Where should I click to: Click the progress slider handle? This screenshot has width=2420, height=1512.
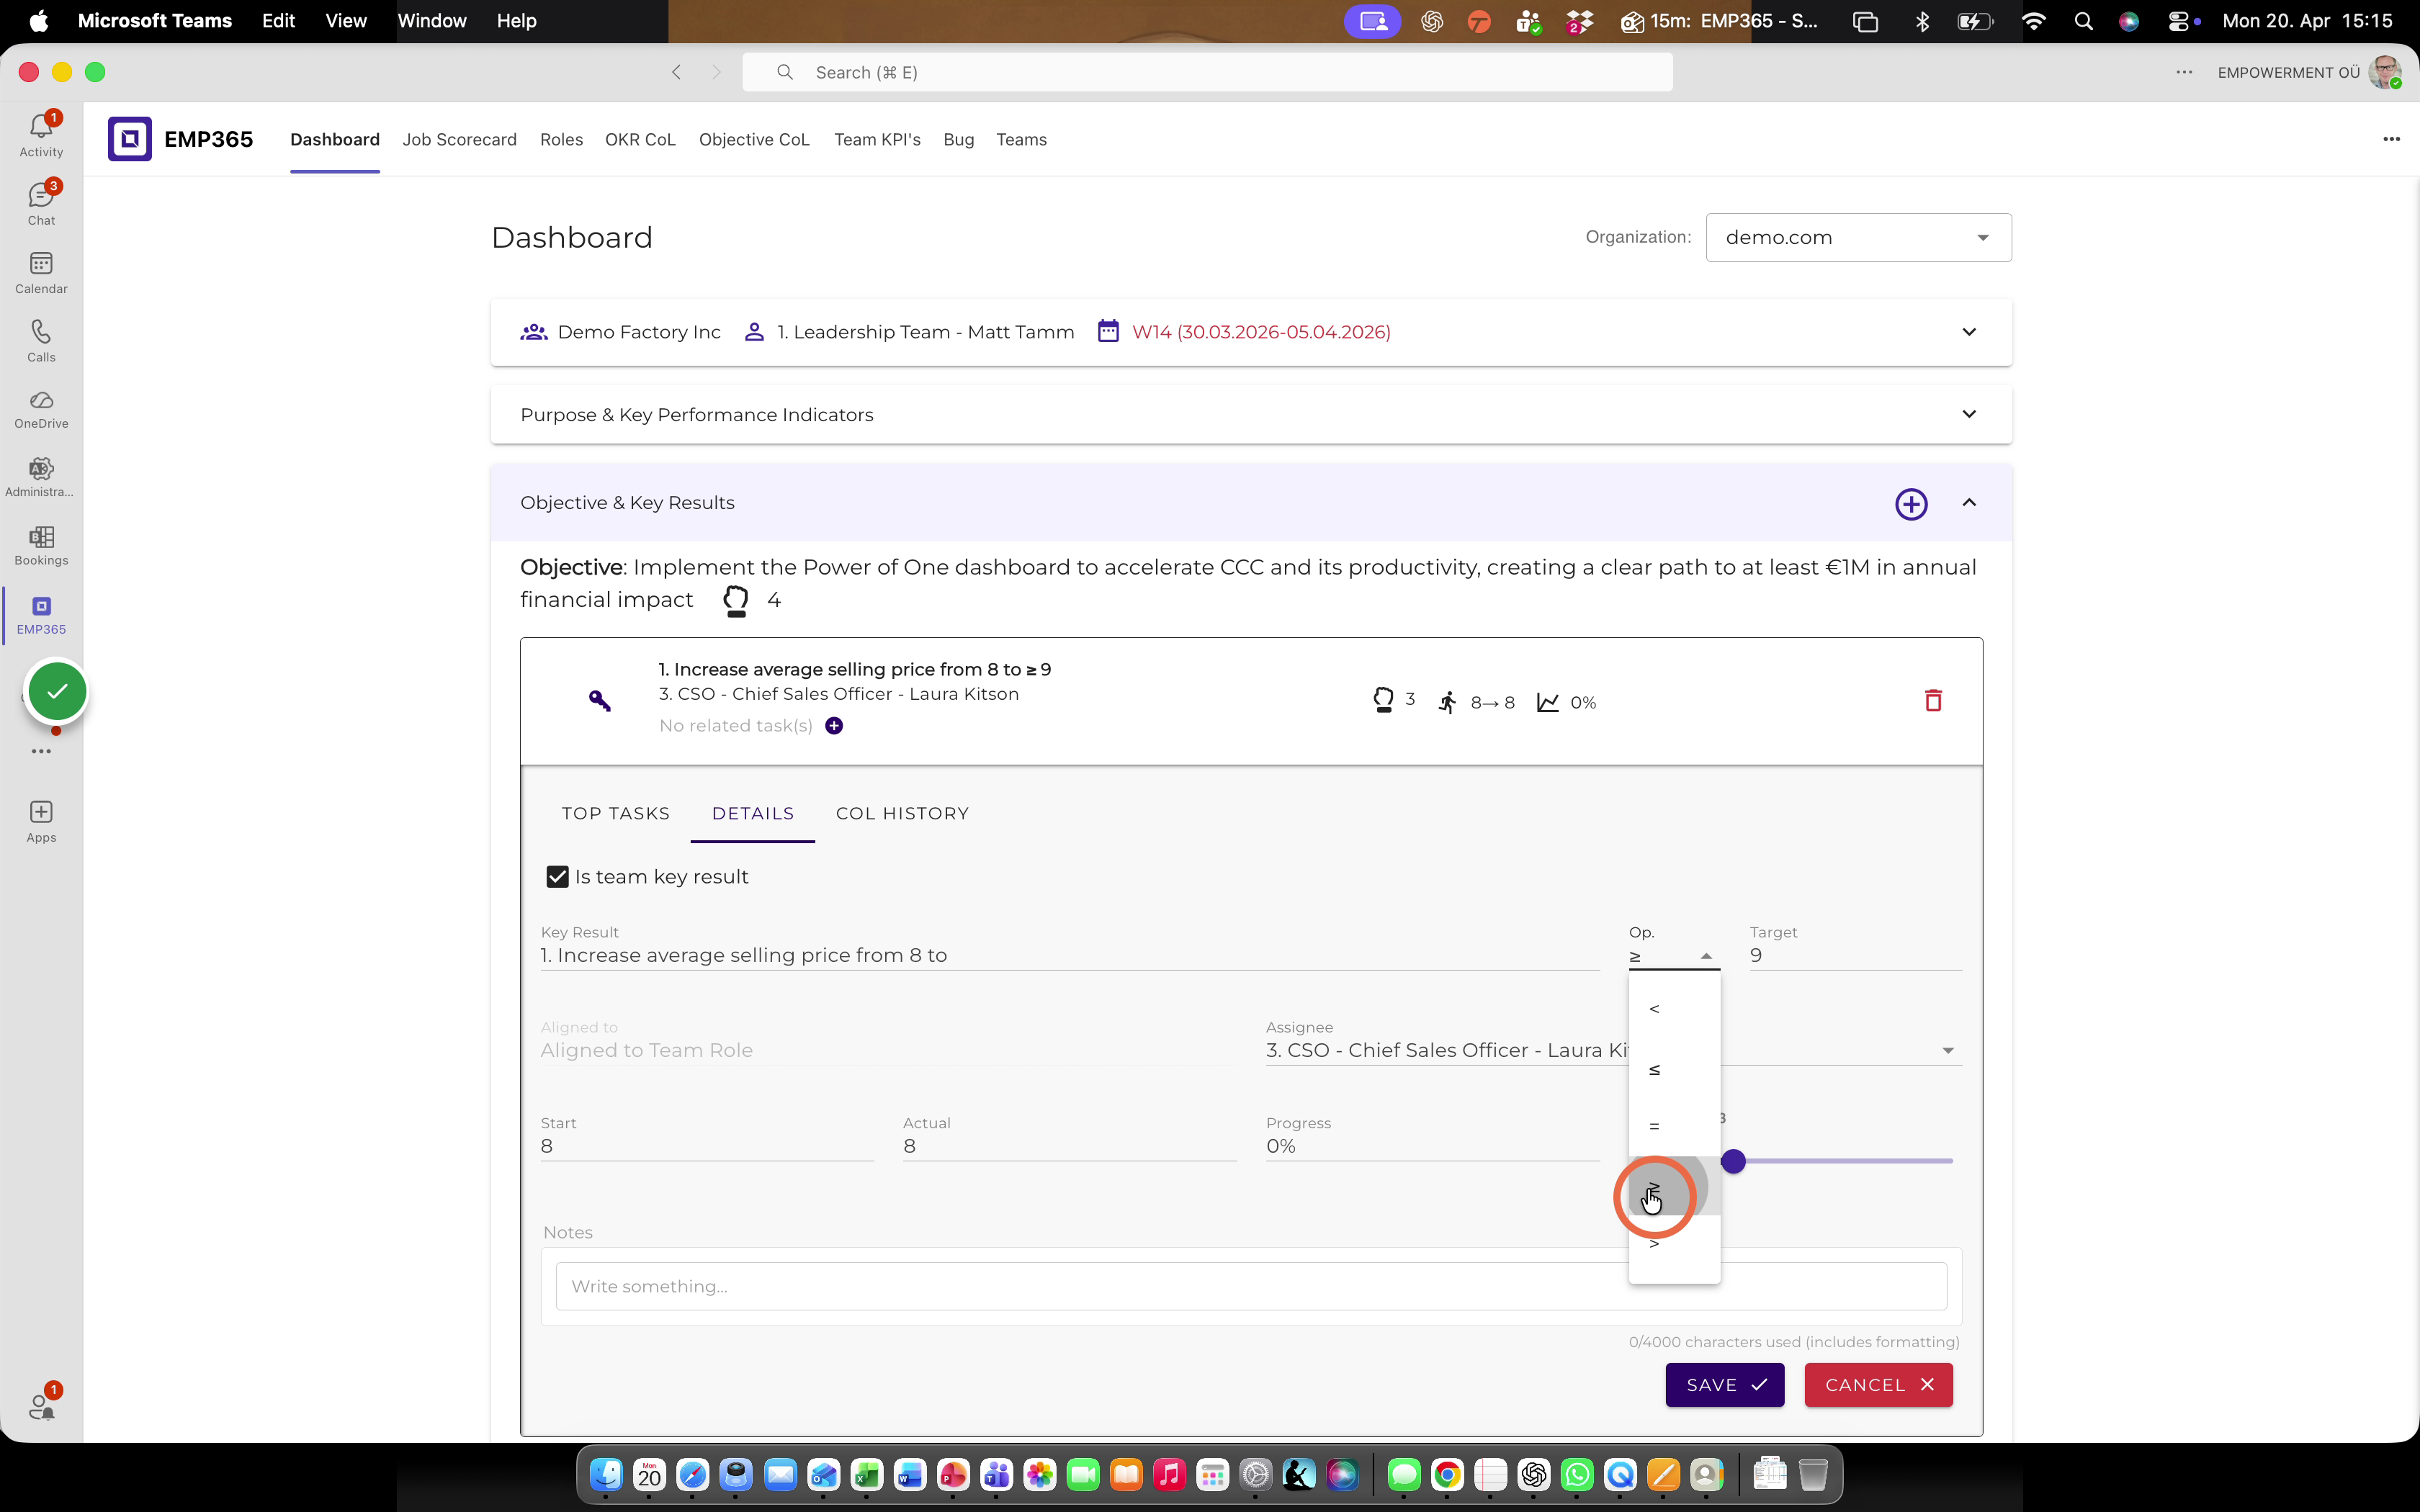pos(1733,1161)
